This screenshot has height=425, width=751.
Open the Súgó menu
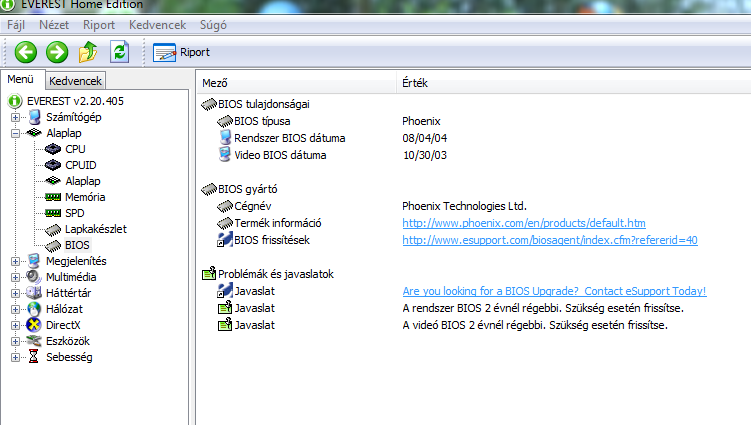(x=213, y=25)
